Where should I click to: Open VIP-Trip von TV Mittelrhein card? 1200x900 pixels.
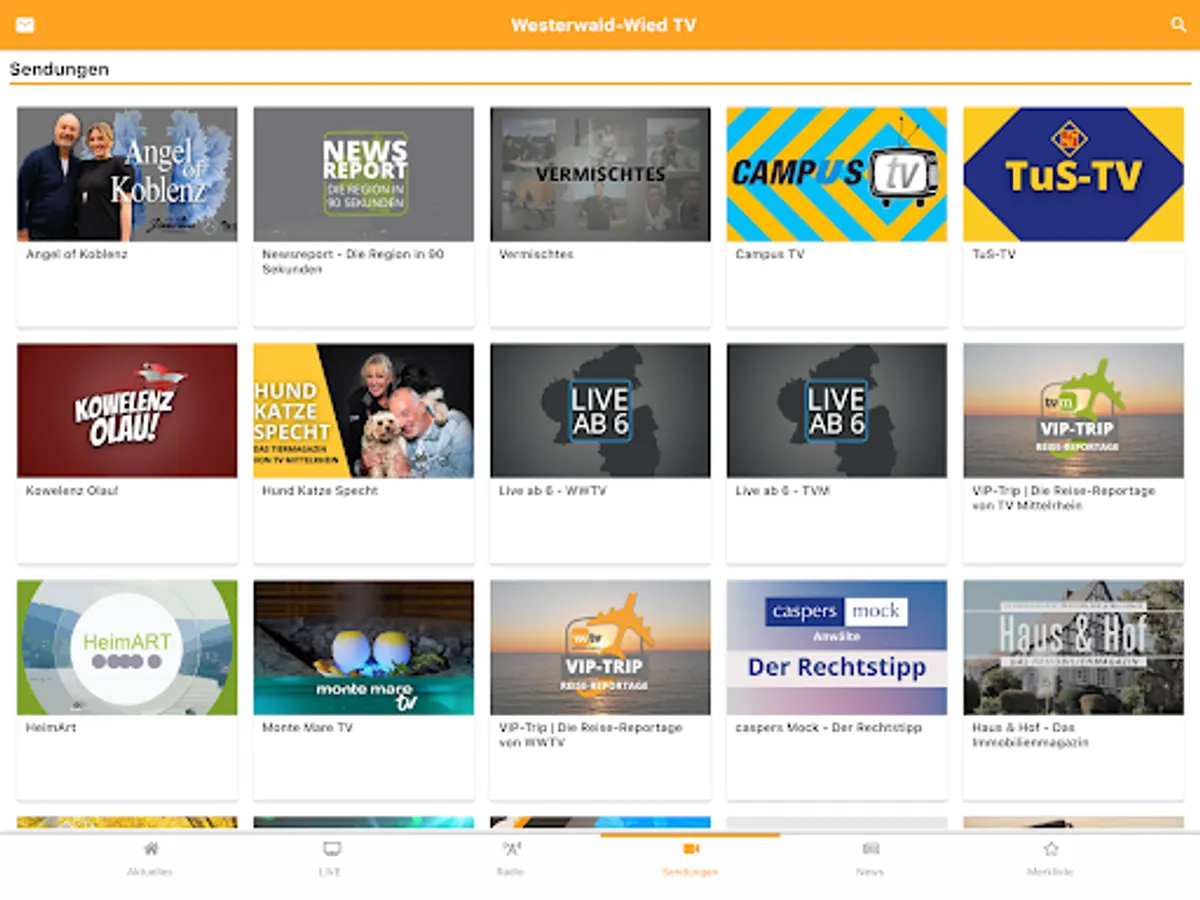point(1073,453)
